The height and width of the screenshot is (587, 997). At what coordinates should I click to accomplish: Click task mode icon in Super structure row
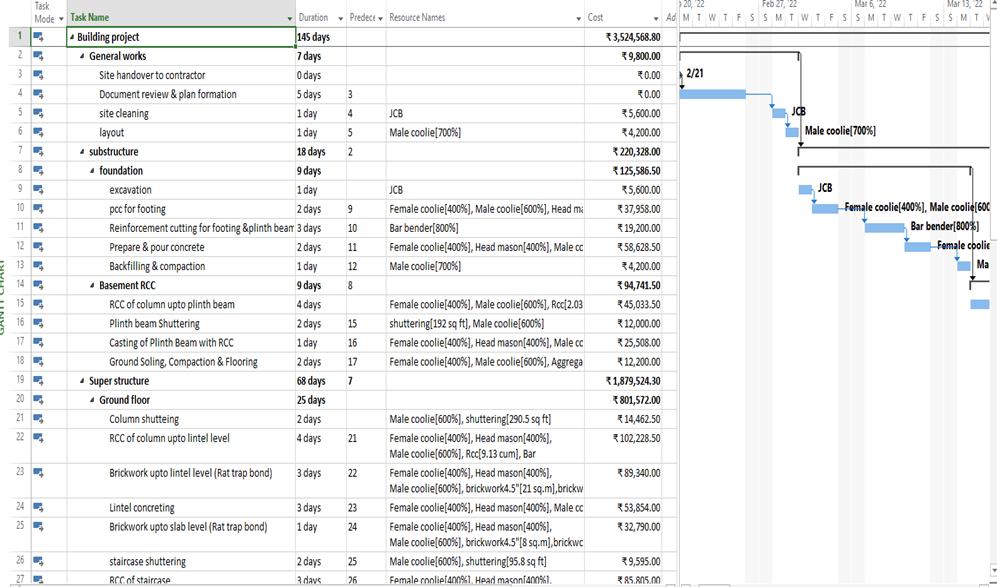[x=38, y=380]
